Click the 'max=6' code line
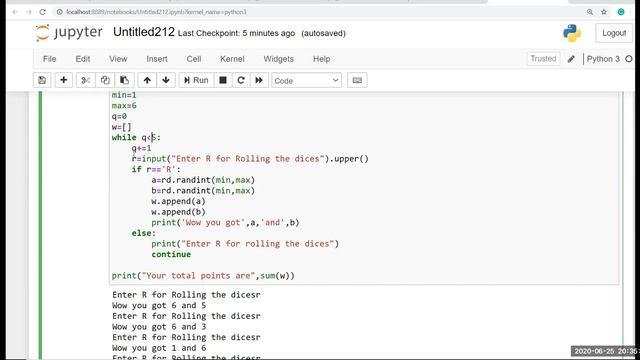640x360 pixels. pyautogui.click(x=124, y=106)
